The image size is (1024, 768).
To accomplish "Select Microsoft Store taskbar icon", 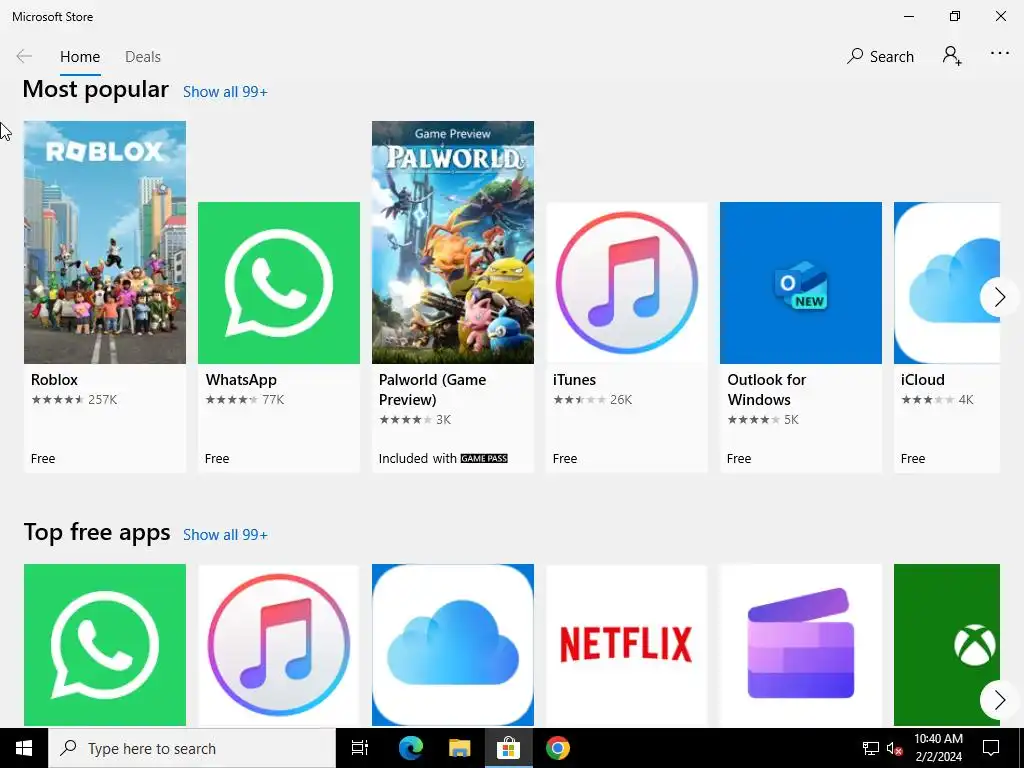I will pyautogui.click(x=508, y=748).
